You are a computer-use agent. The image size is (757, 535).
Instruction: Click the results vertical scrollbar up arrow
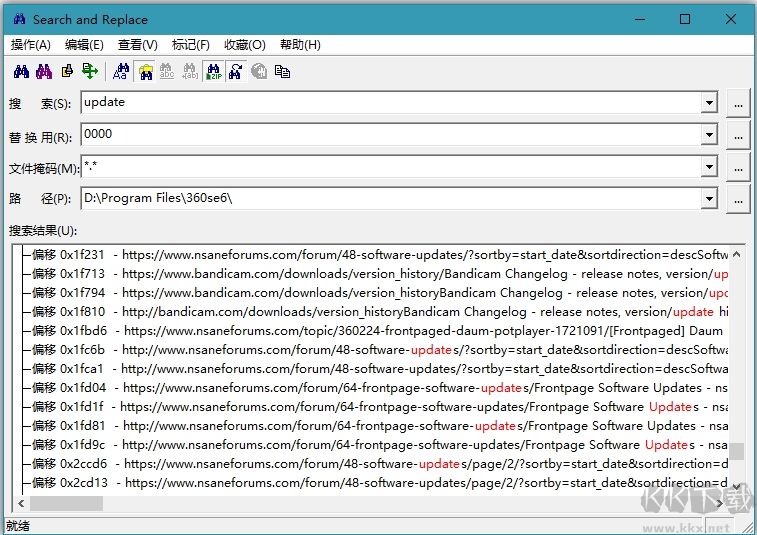pos(736,254)
